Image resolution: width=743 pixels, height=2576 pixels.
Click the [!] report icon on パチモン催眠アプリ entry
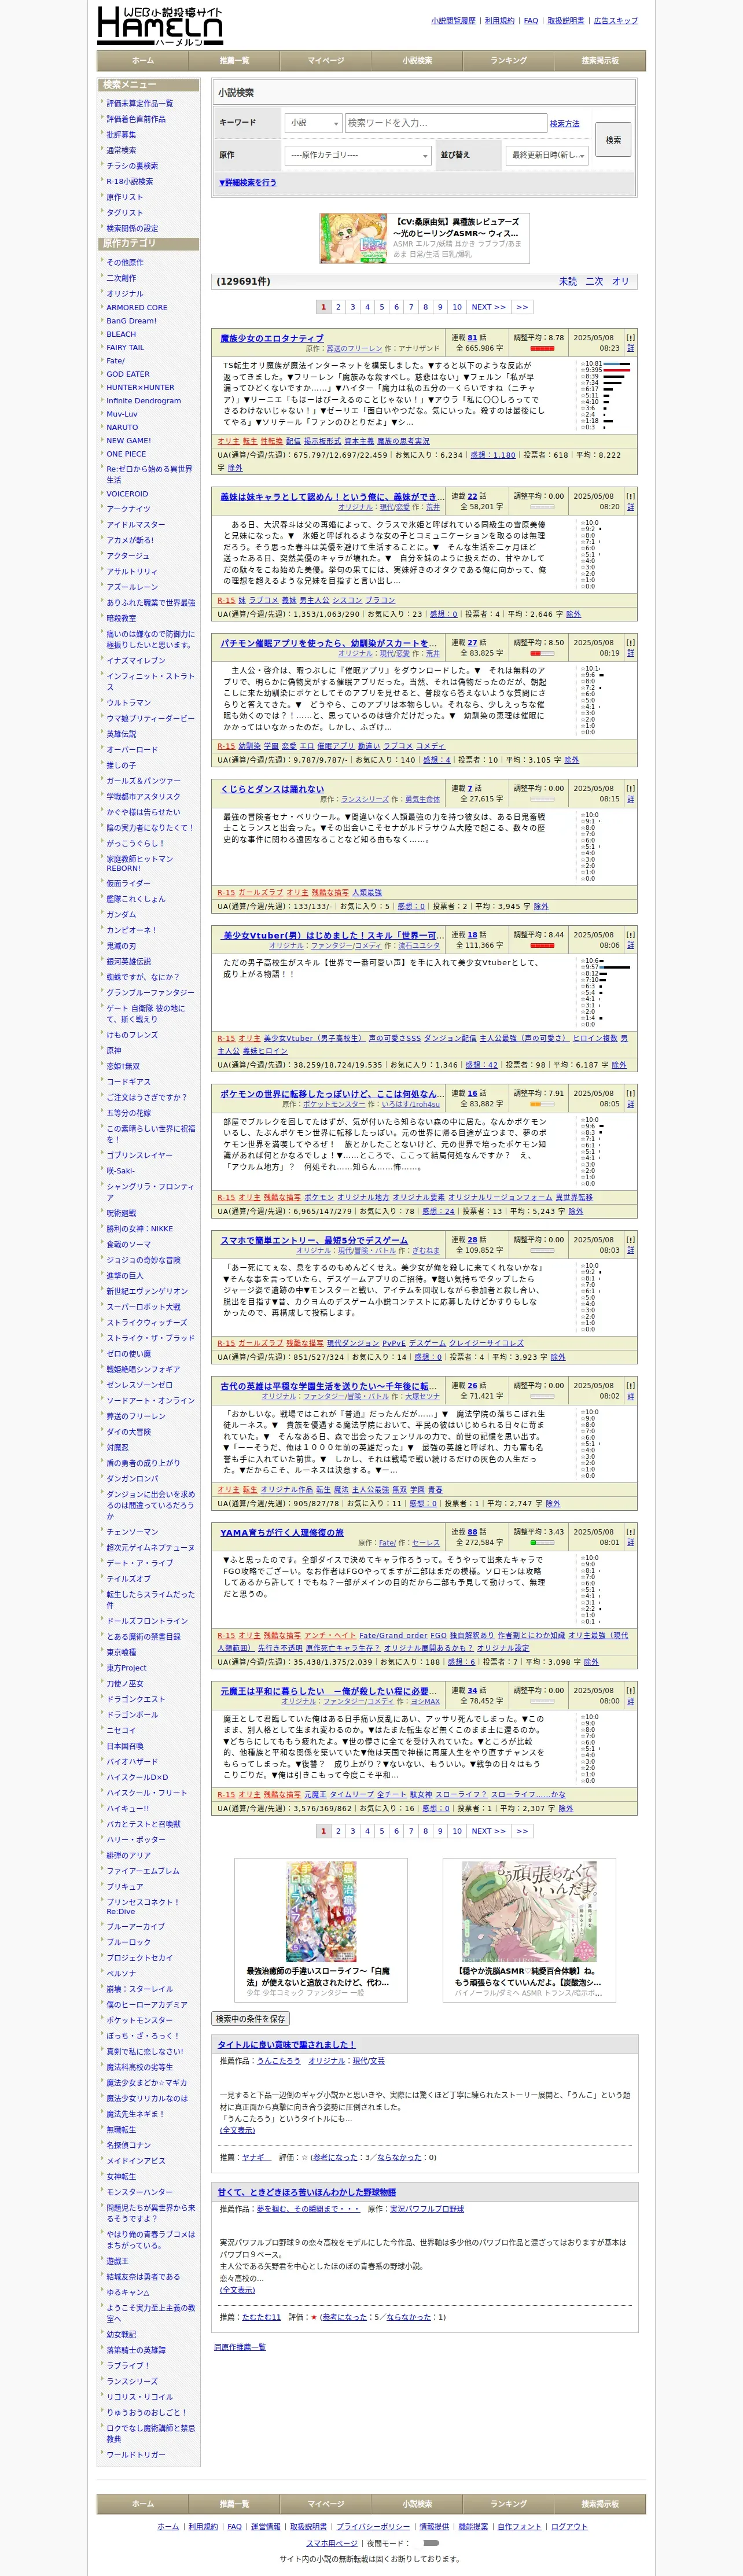coord(630,642)
